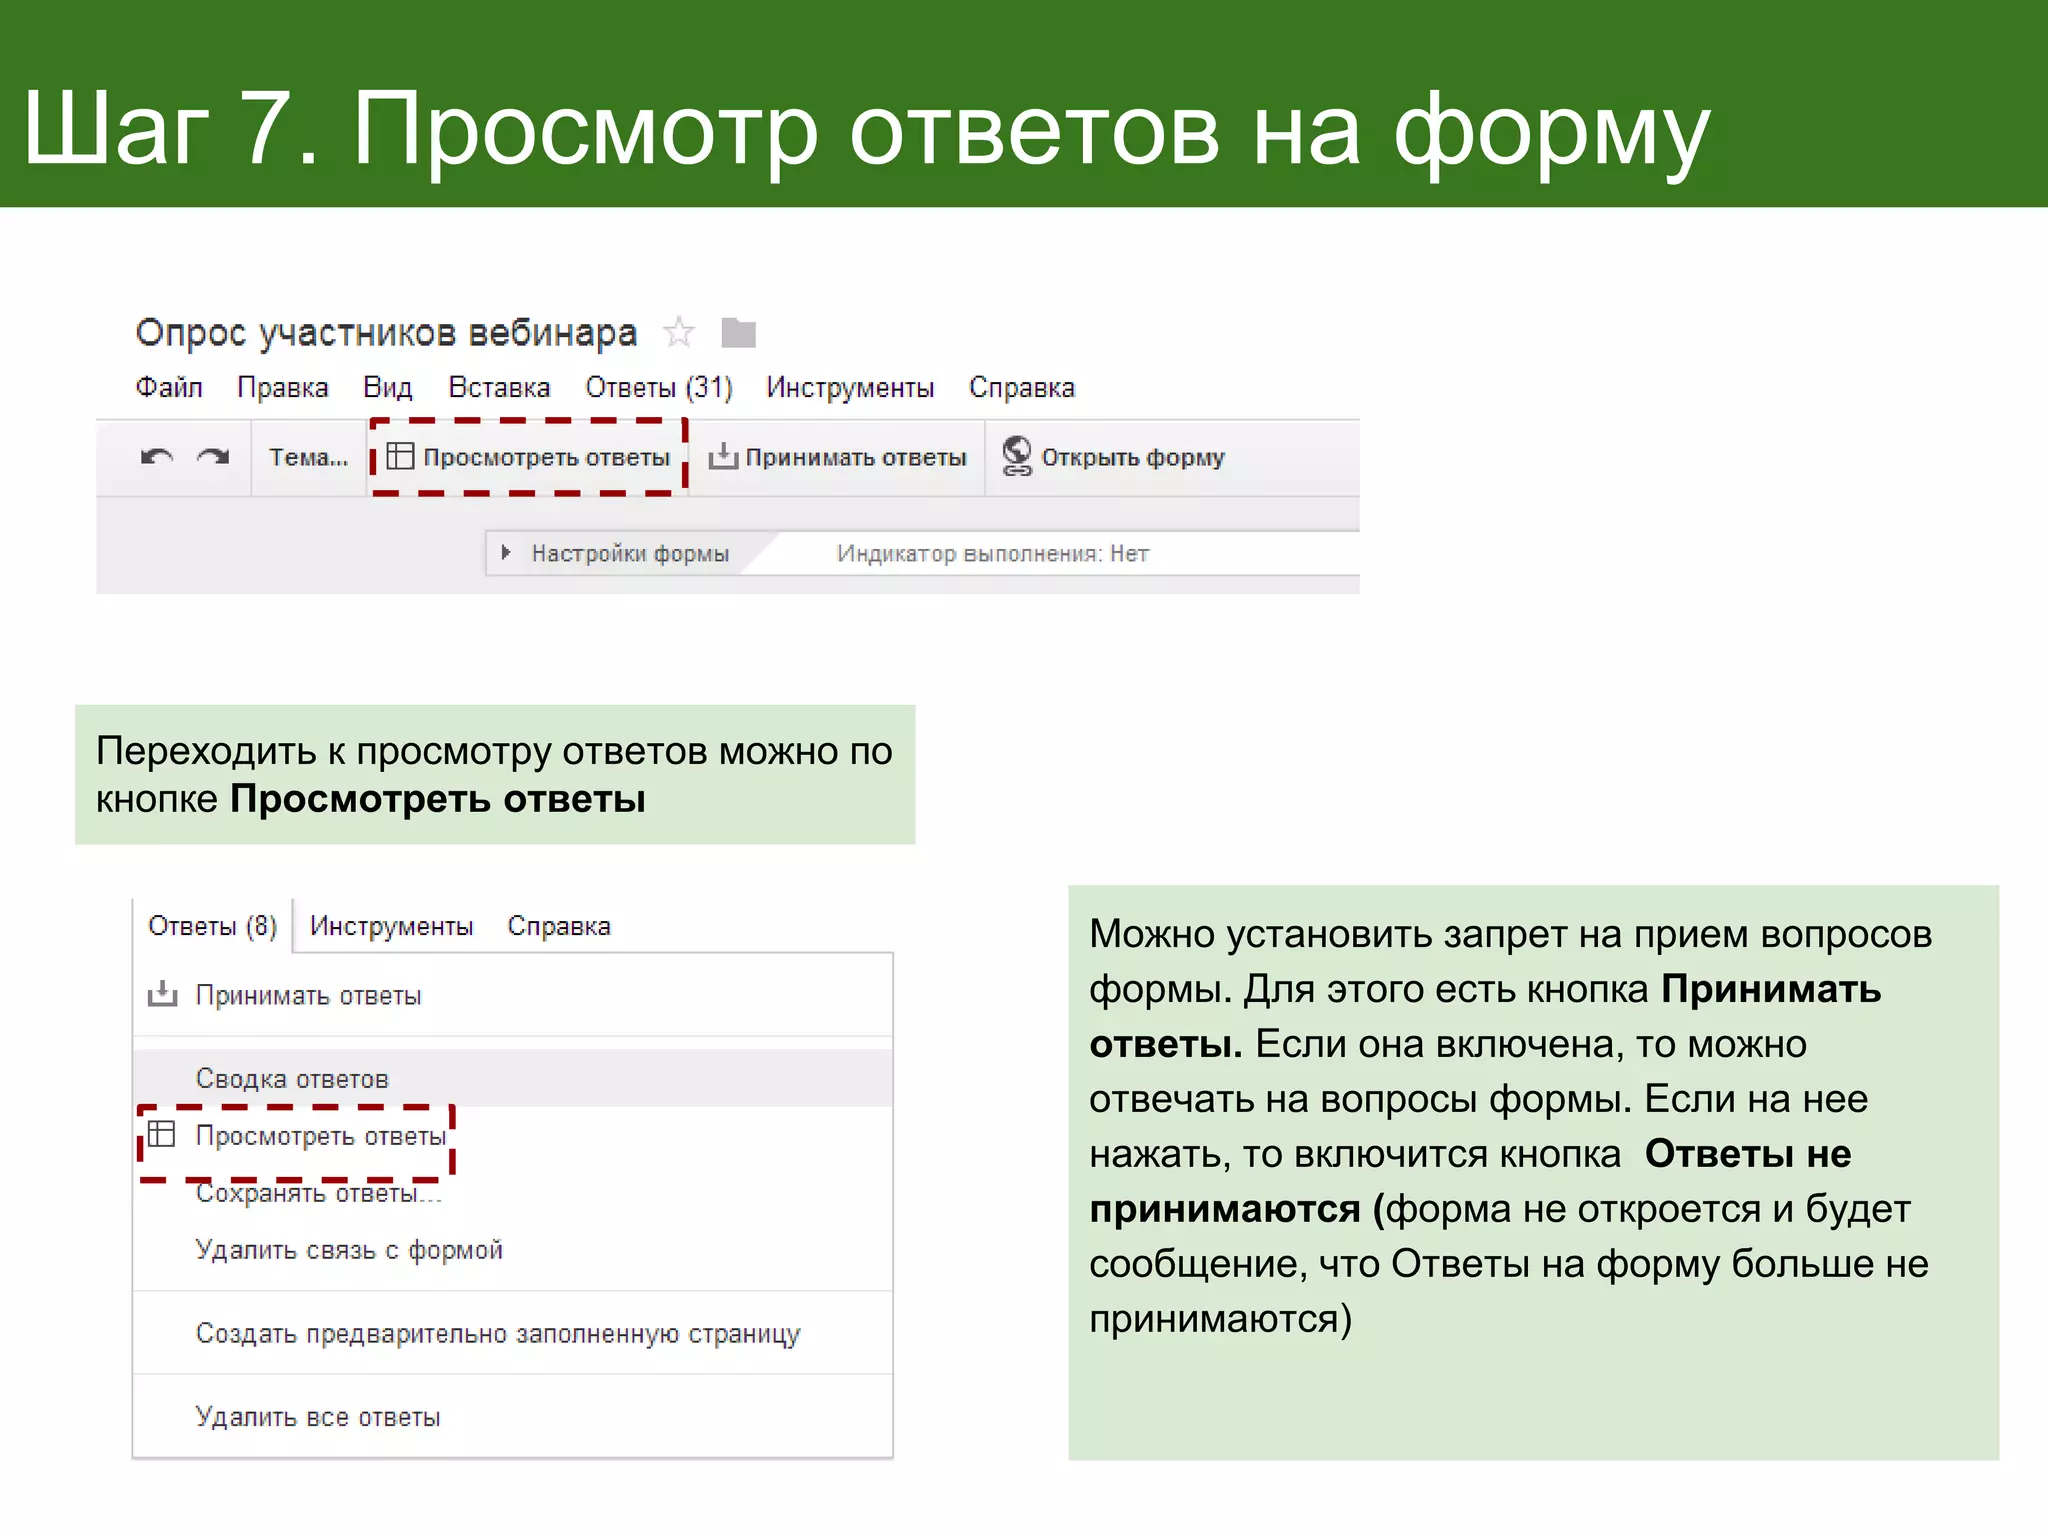Select the Сводка ответов menu item
The height and width of the screenshot is (1536, 2048).
coord(512,1078)
